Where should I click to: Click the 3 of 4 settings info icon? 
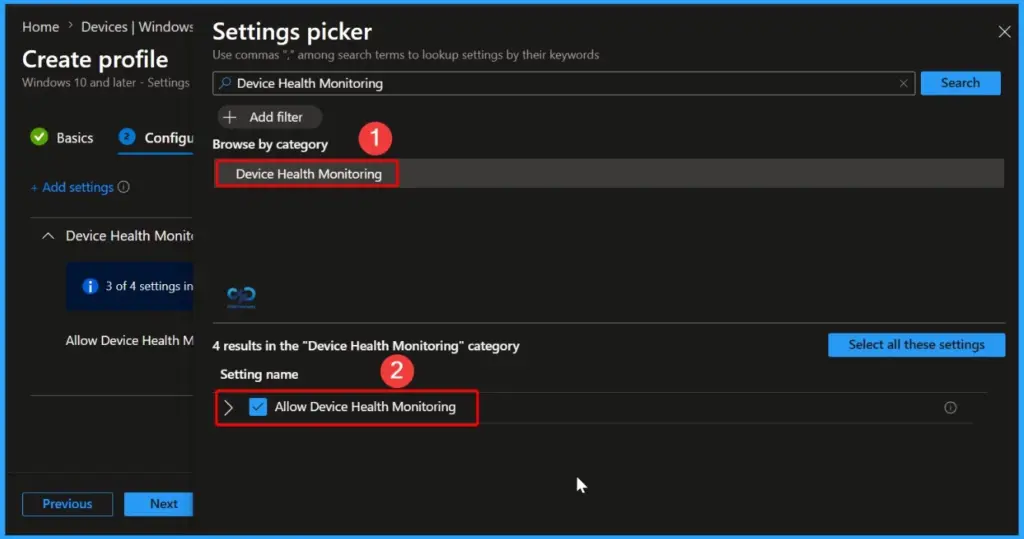pyautogui.click(x=89, y=286)
